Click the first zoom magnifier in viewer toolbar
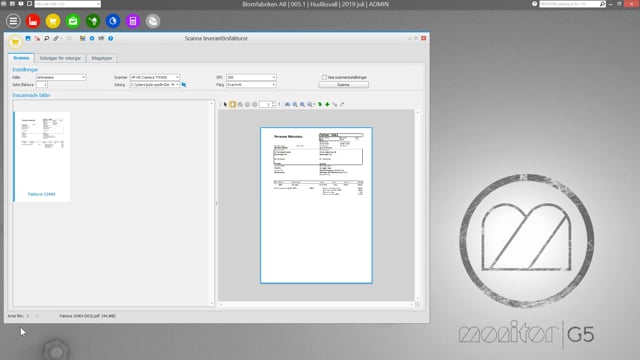Image resolution: width=640 pixels, height=360 pixels. tap(295, 104)
